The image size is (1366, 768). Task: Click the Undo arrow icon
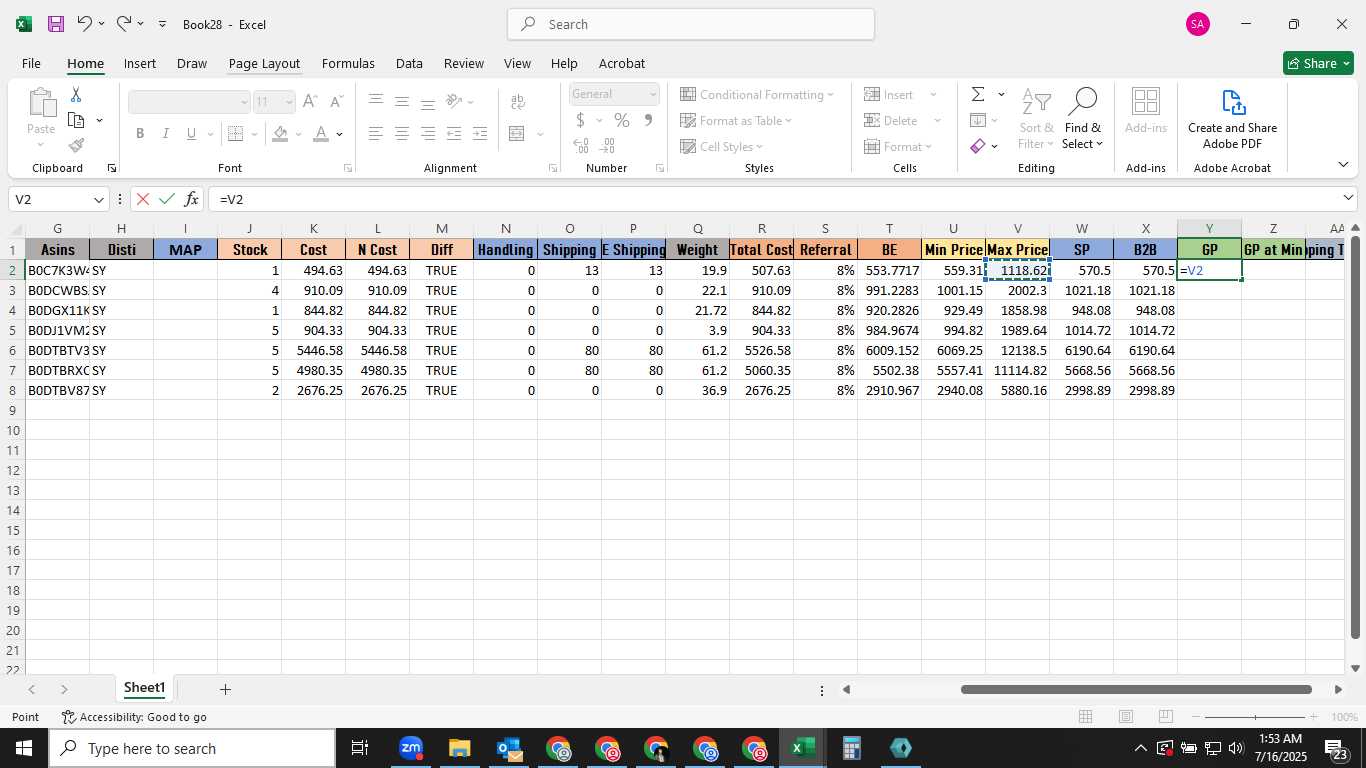(x=85, y=24)
